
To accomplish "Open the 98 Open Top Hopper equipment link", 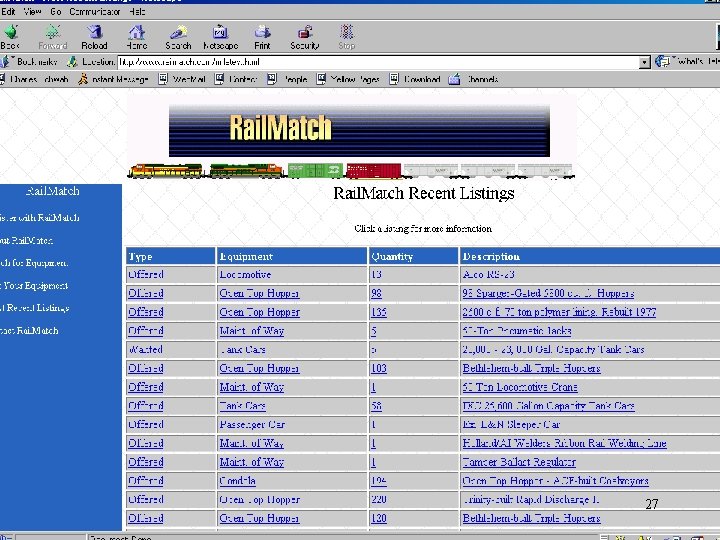I will [x=259, y=293].
